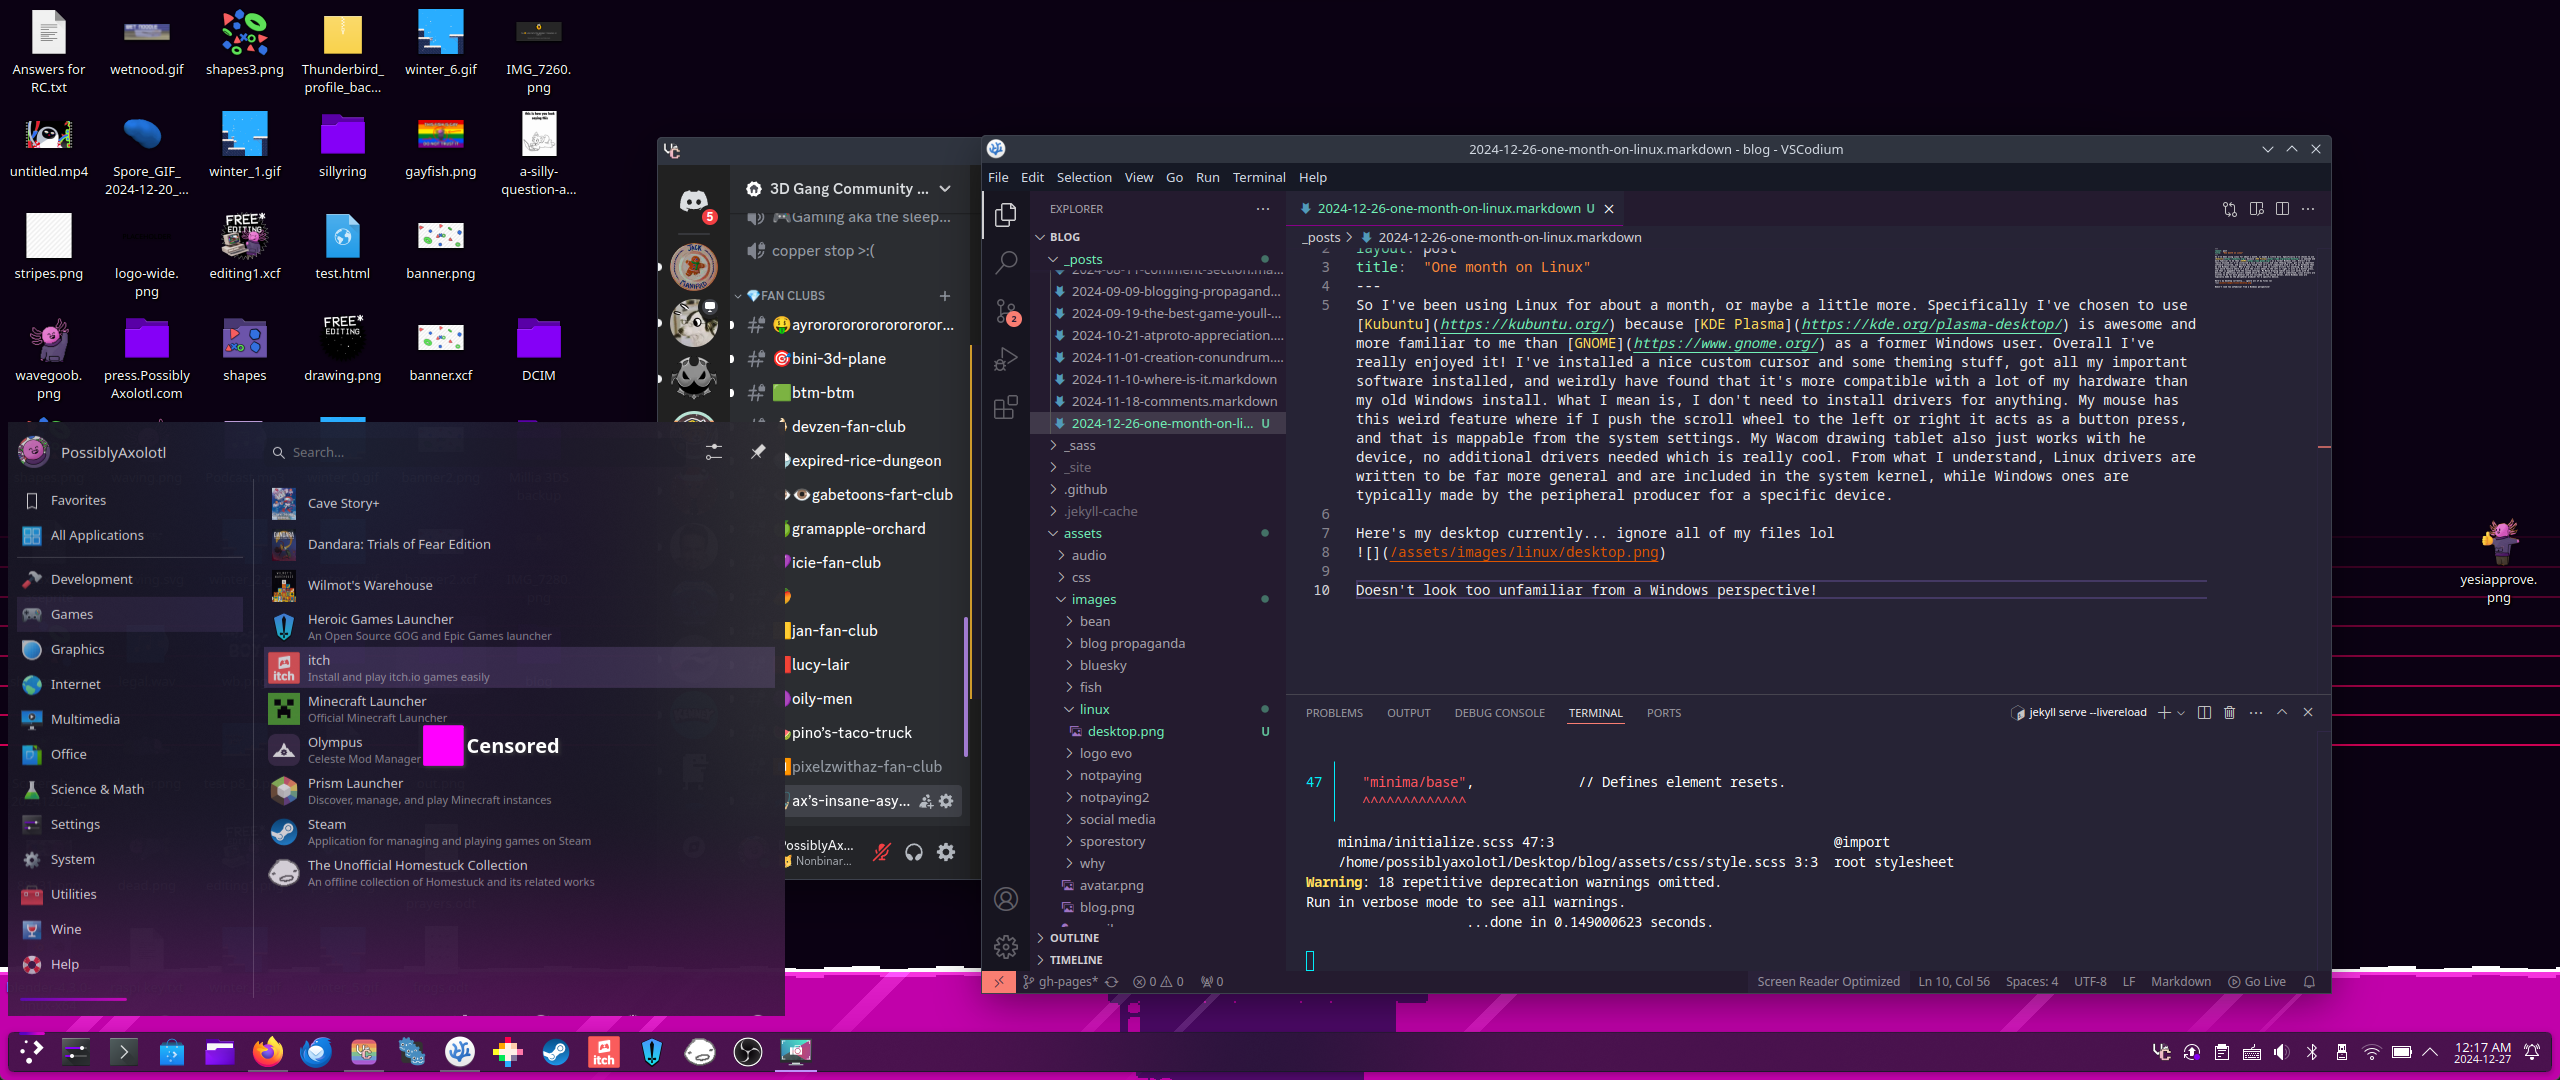
Task: Toggle headphone deafen in Discord
Action: click(914, 852)
